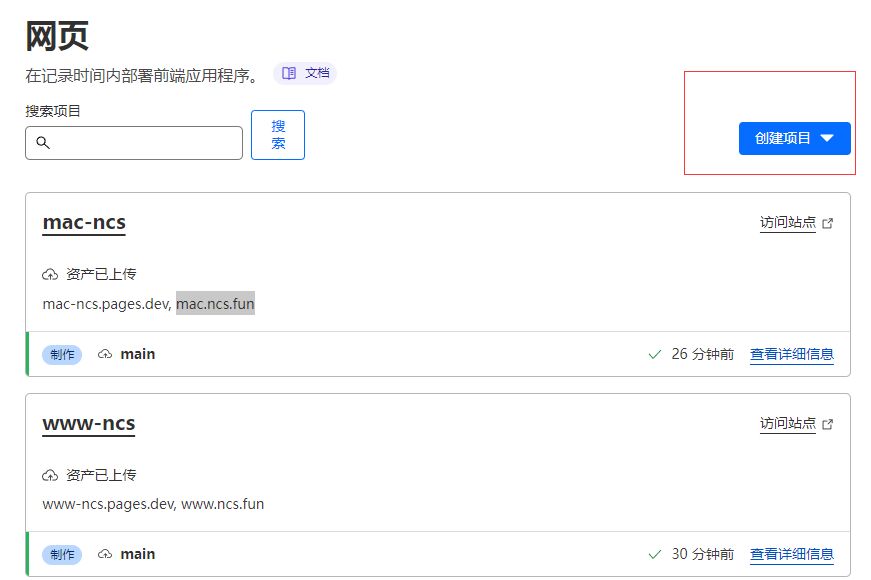Click cloud icon beside main in mac-ncs
The image size is (871, 580).
point(105,354)
